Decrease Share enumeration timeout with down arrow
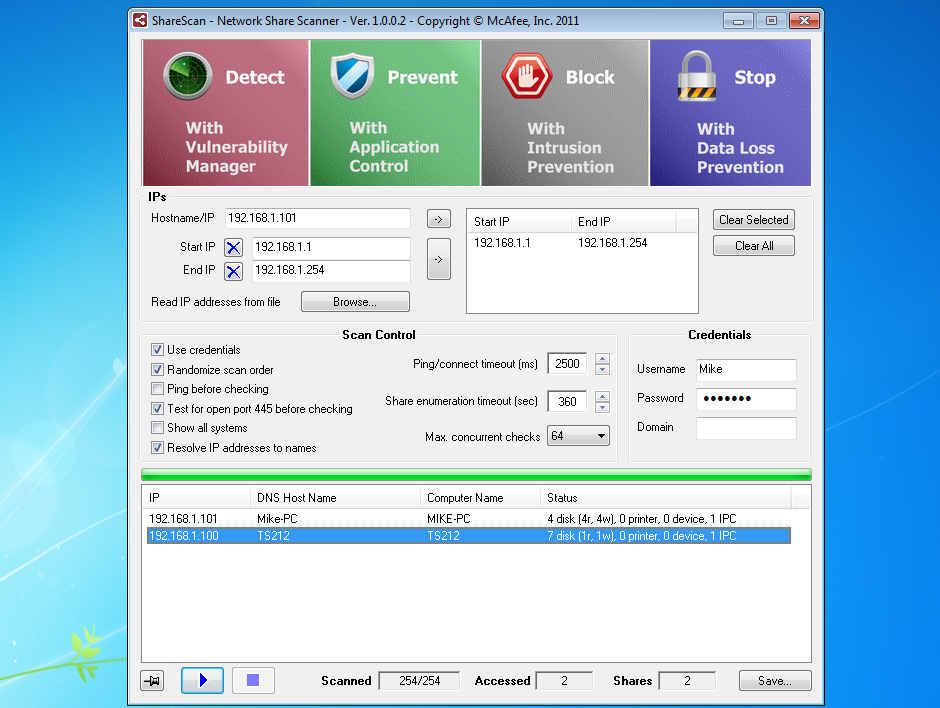940x708 pixels. pyautogui.click(x=602, y=407)
